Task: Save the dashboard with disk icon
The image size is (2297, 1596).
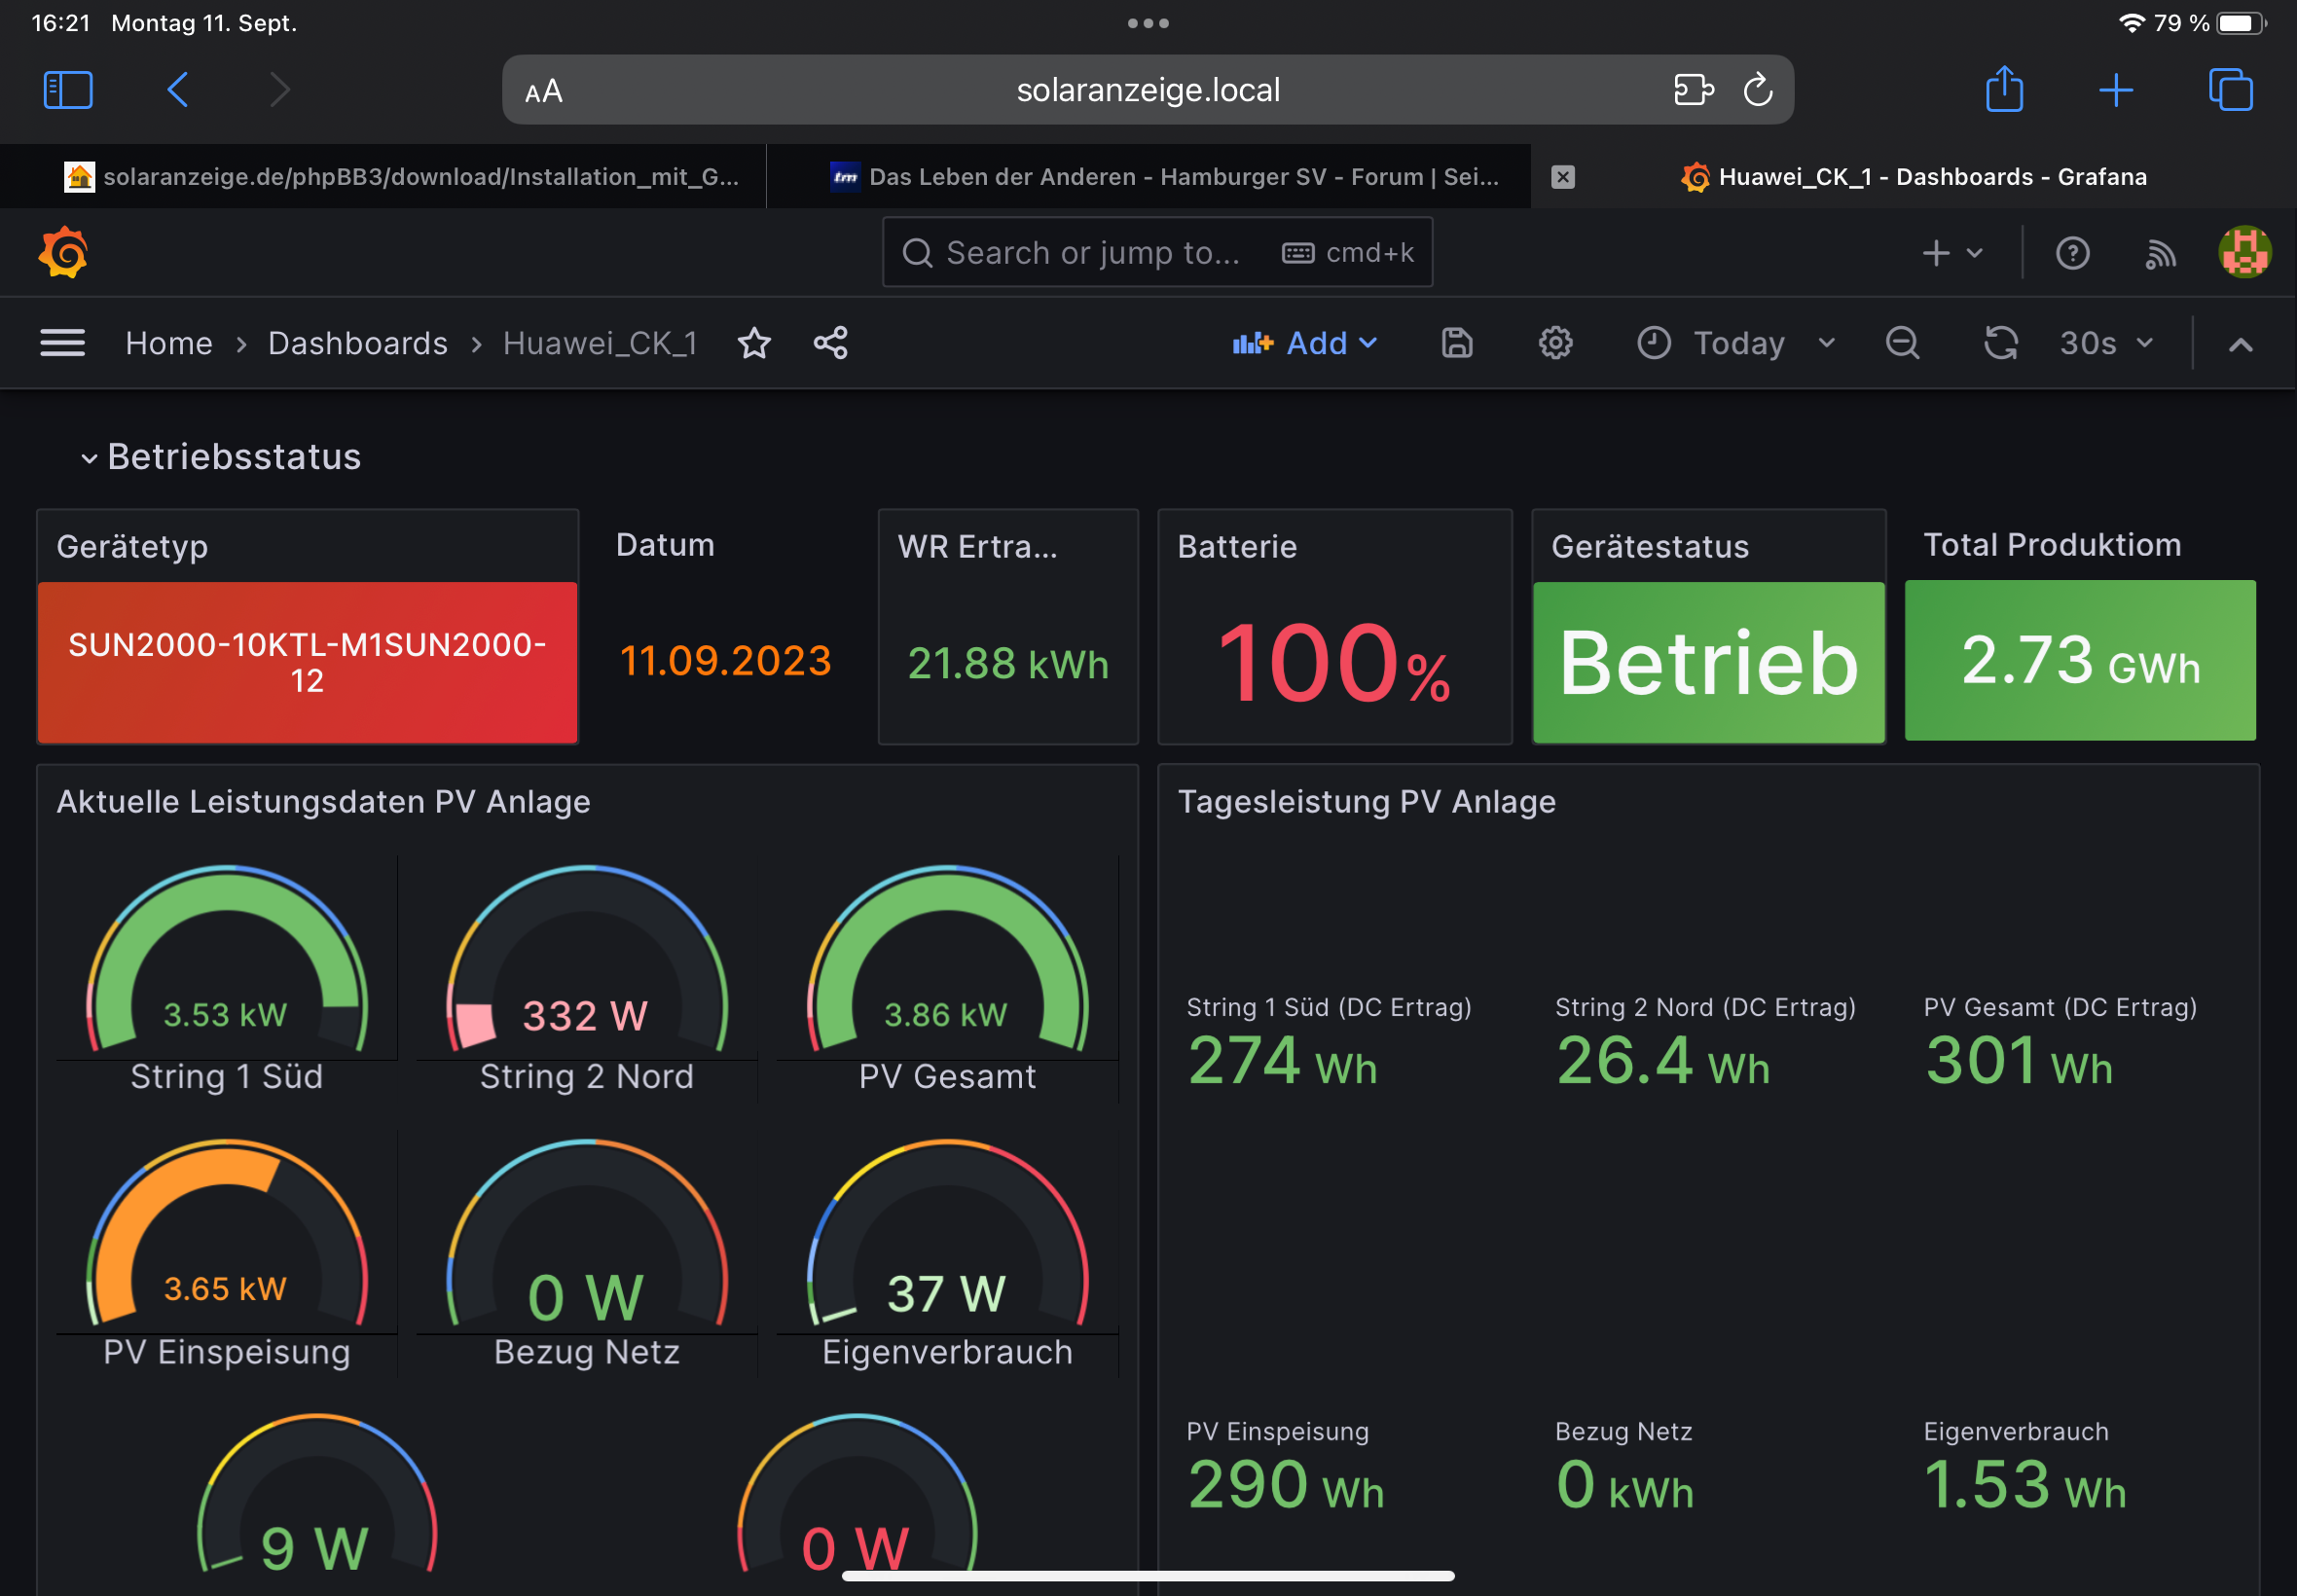Action: click(1456, 343)
